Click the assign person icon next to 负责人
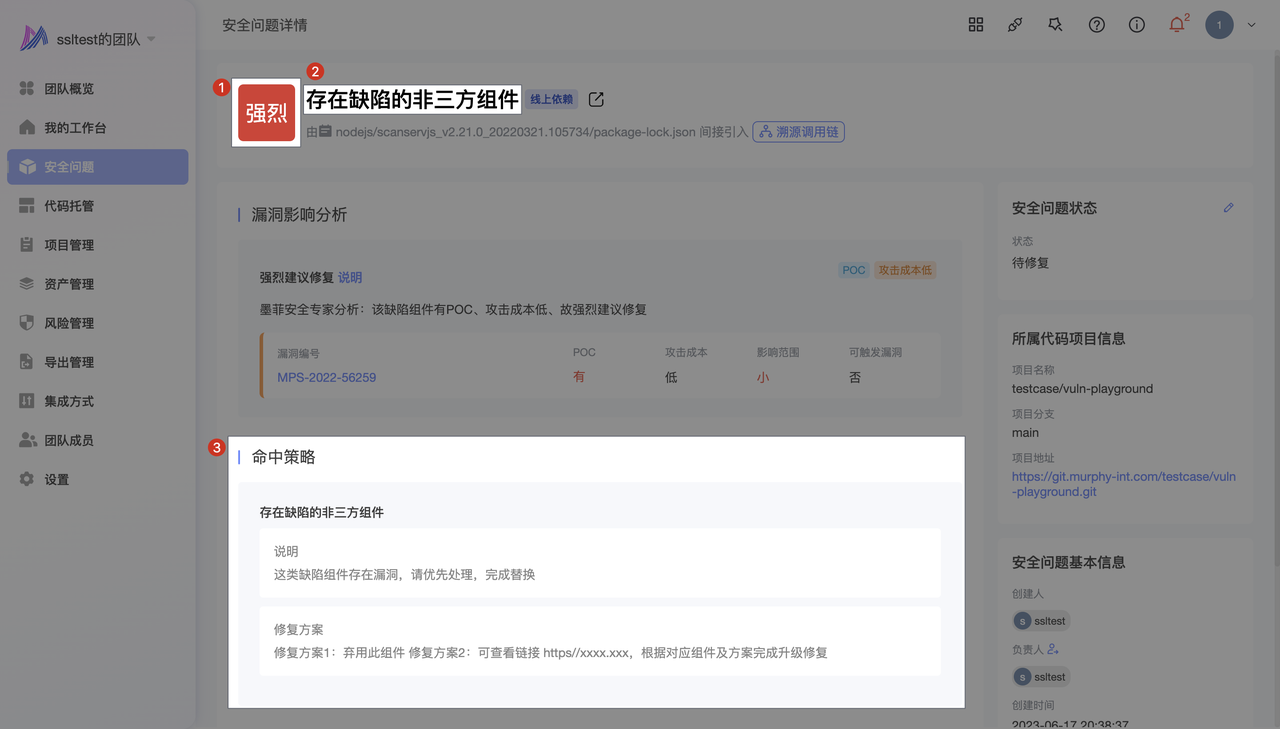The width and height of the screenshot is (1280, 729). 1053,650
